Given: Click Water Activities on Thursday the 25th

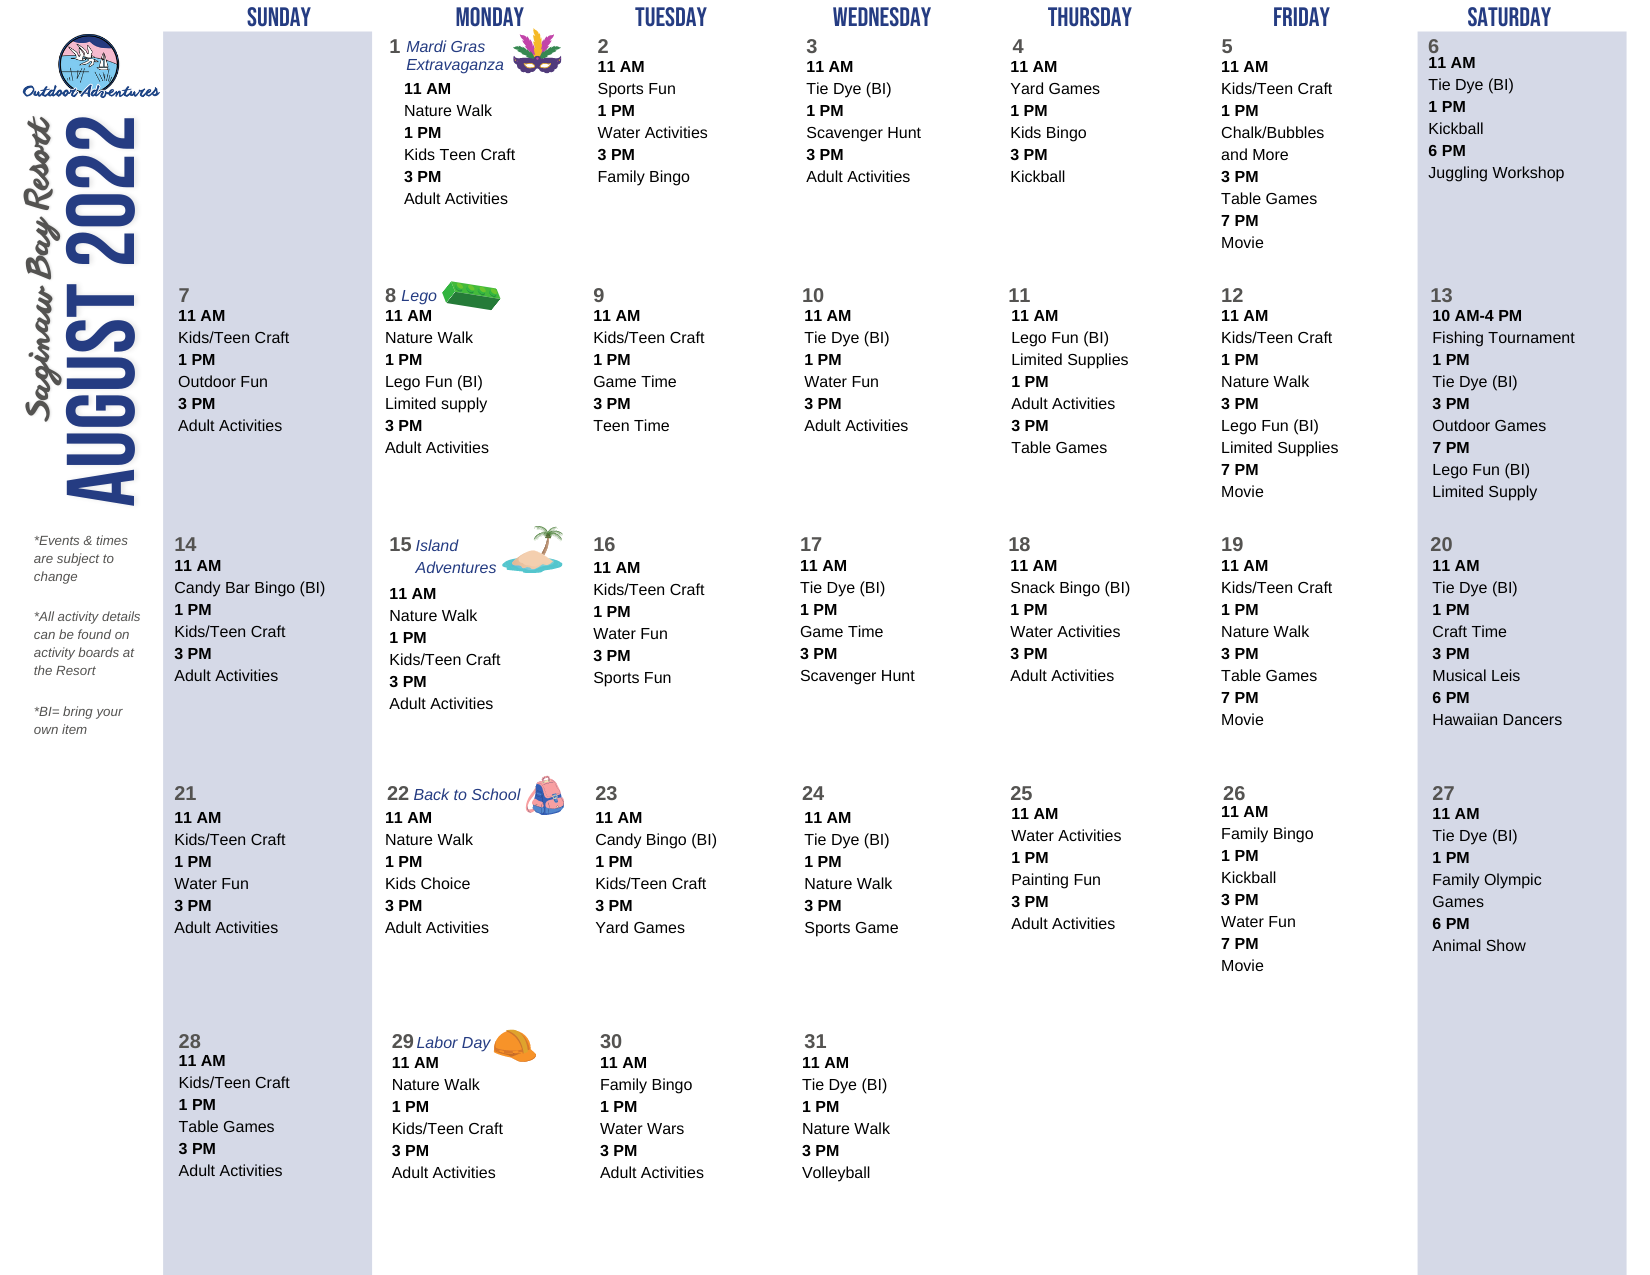Looking at the screenshot, I should [x=1066, y=836].
